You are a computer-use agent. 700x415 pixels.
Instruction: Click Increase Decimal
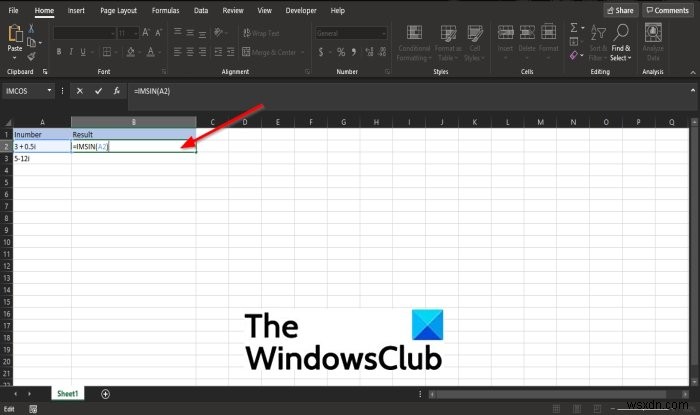click(x=369, y=52)
